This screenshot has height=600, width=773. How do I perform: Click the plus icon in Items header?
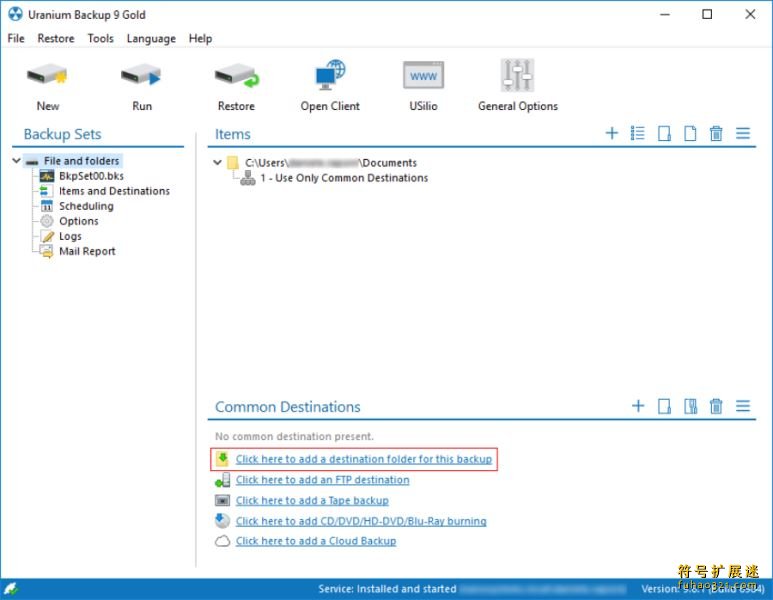click(x=611, y=133)
